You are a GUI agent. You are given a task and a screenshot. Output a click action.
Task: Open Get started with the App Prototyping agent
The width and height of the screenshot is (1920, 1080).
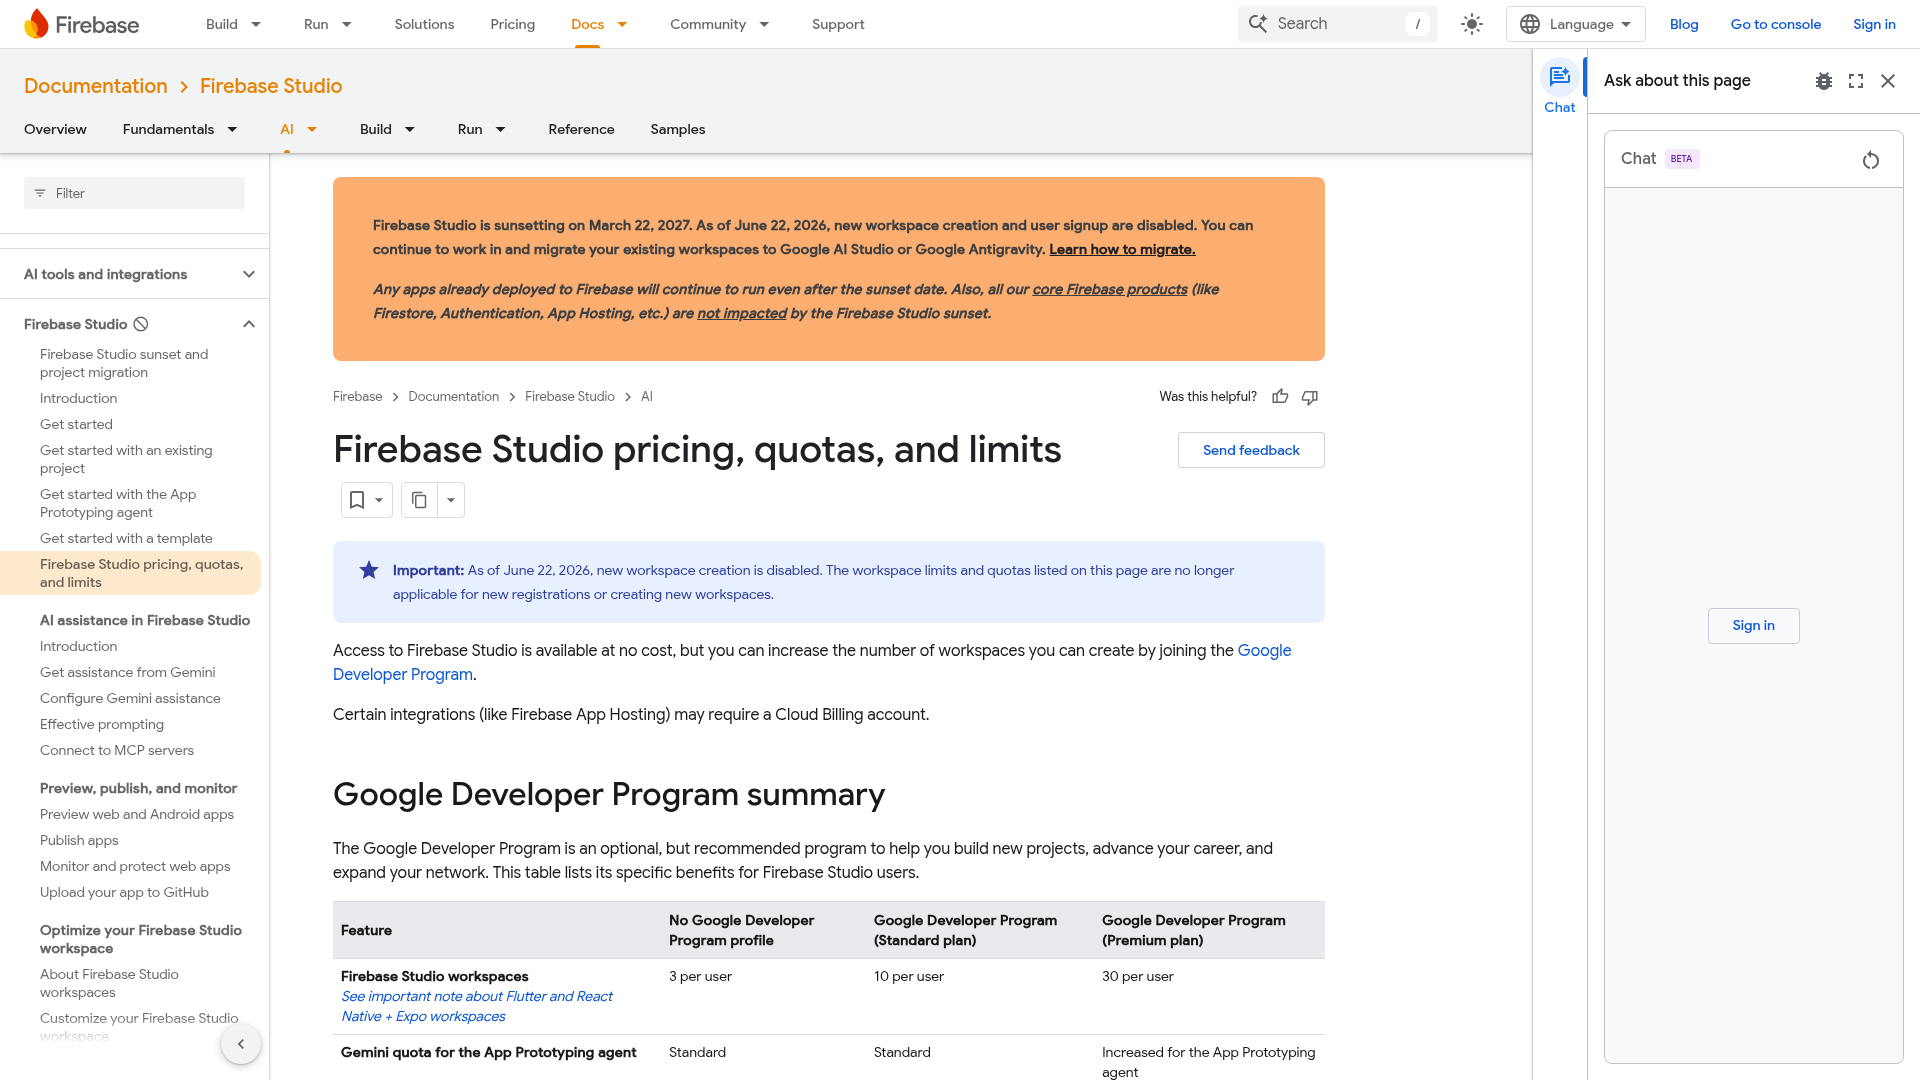pos(118,503)
